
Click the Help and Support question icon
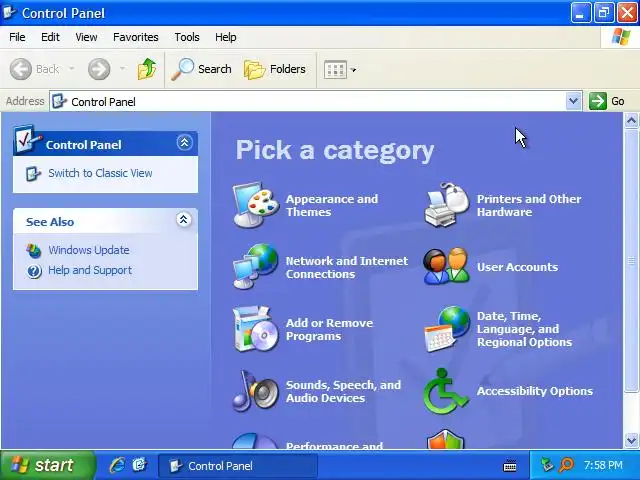[34, 271]
